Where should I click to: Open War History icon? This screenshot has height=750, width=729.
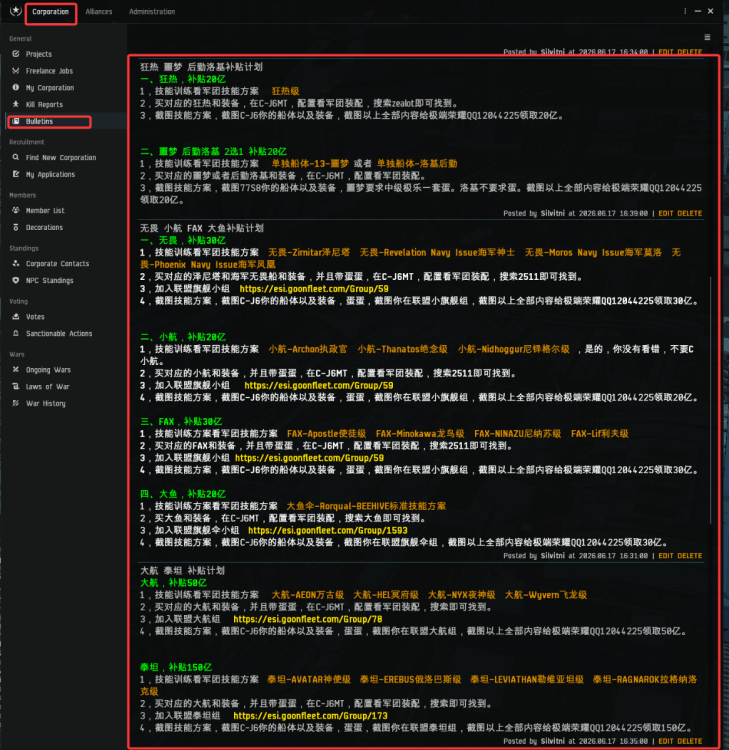[x=16, y=403]
